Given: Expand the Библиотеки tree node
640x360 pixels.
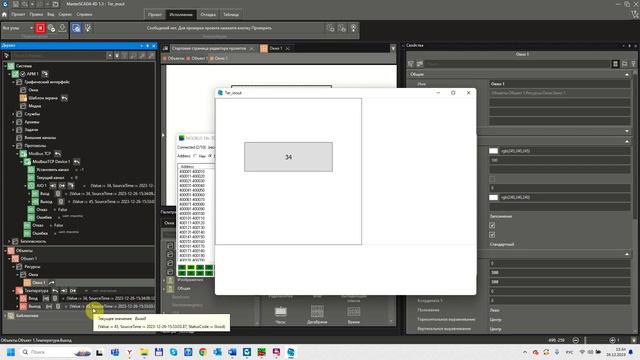Looking at the screenshot, I should (x=5, y=316).
